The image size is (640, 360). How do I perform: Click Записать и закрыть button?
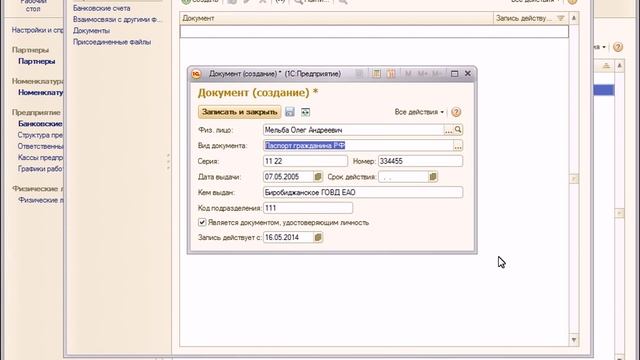pos(240,112)
